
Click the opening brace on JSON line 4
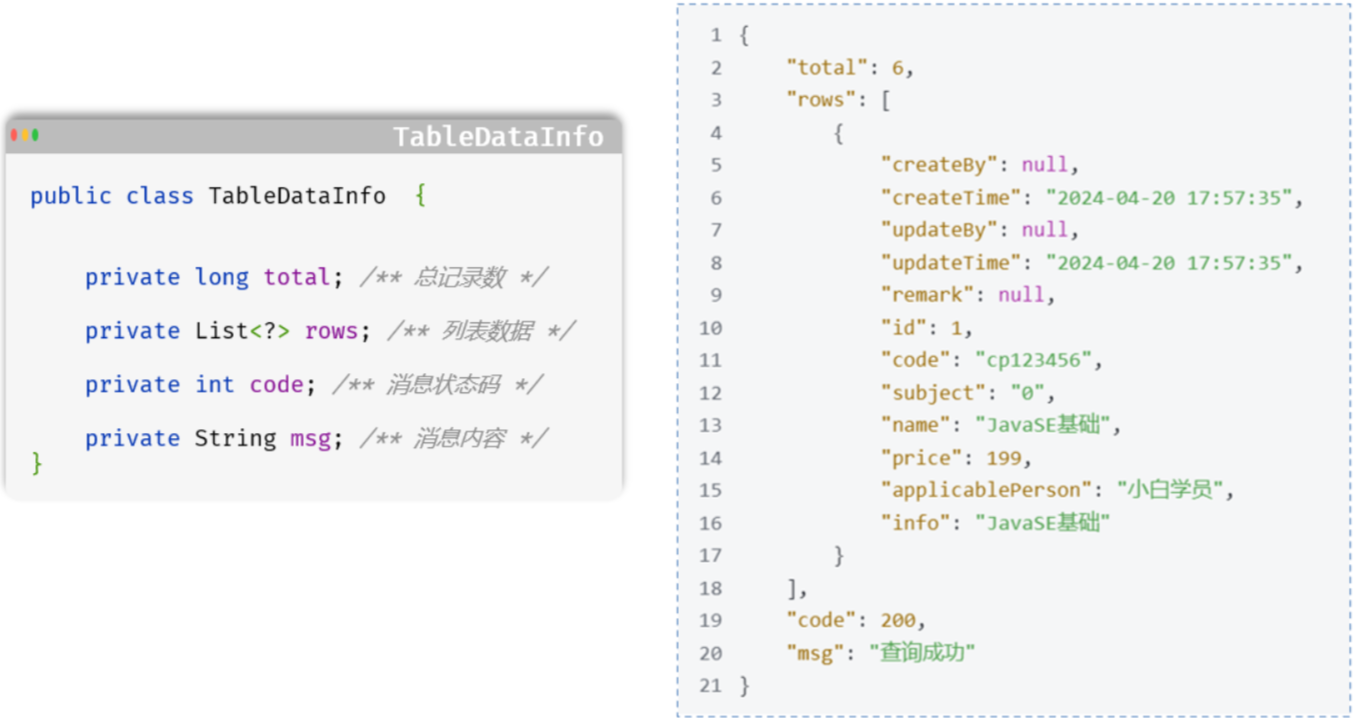coord(838,133)
